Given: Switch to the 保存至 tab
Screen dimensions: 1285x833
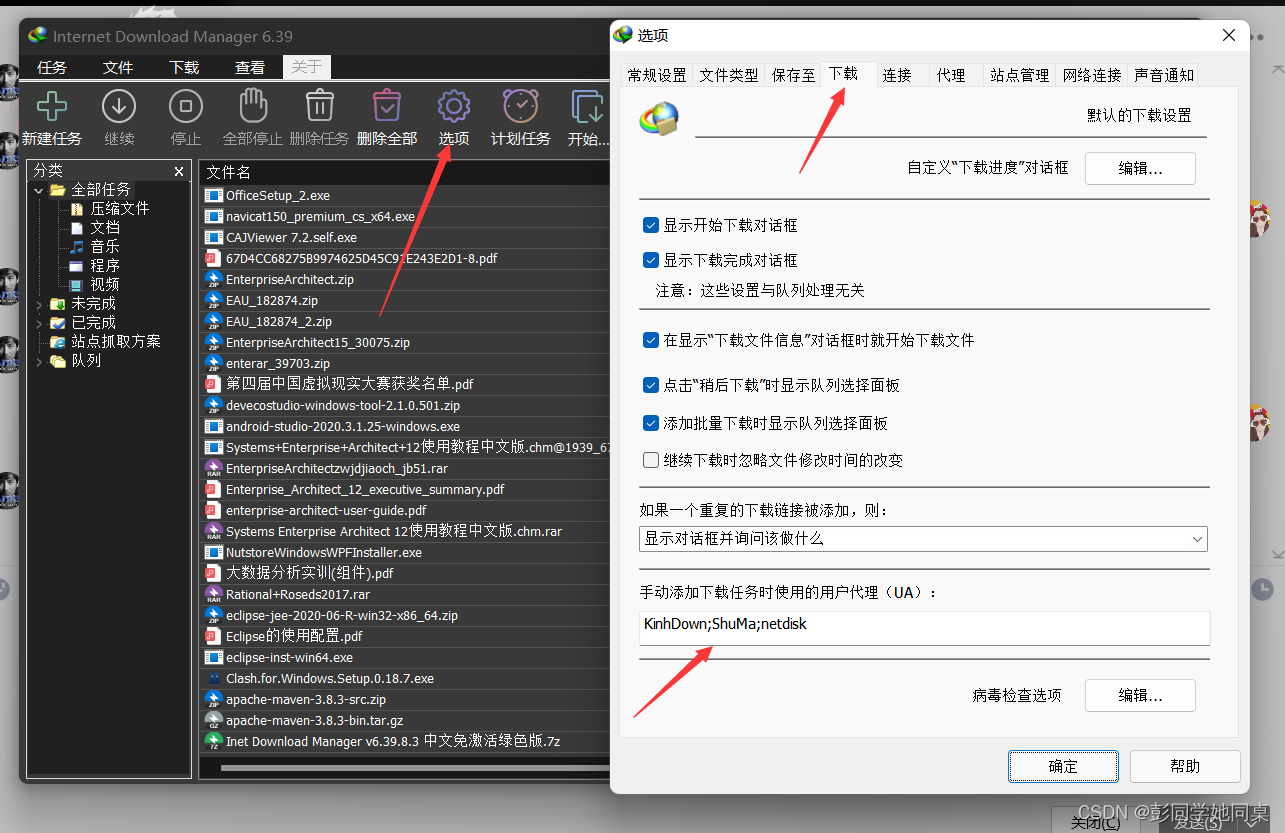Looking at the screenshot, I should click(793, 75).
